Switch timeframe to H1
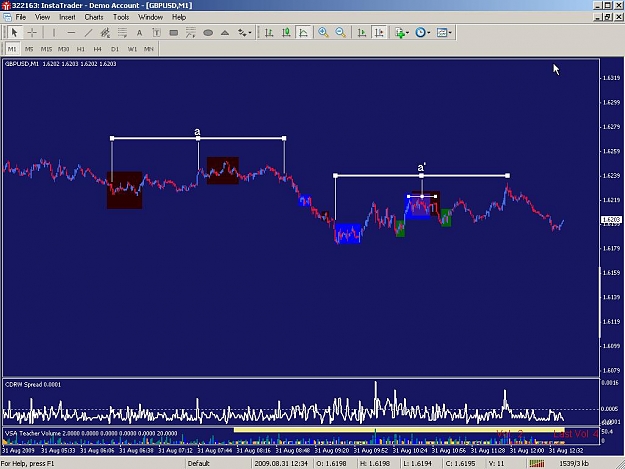The height and width of the screenshot is (469, 625). point(81,49)
